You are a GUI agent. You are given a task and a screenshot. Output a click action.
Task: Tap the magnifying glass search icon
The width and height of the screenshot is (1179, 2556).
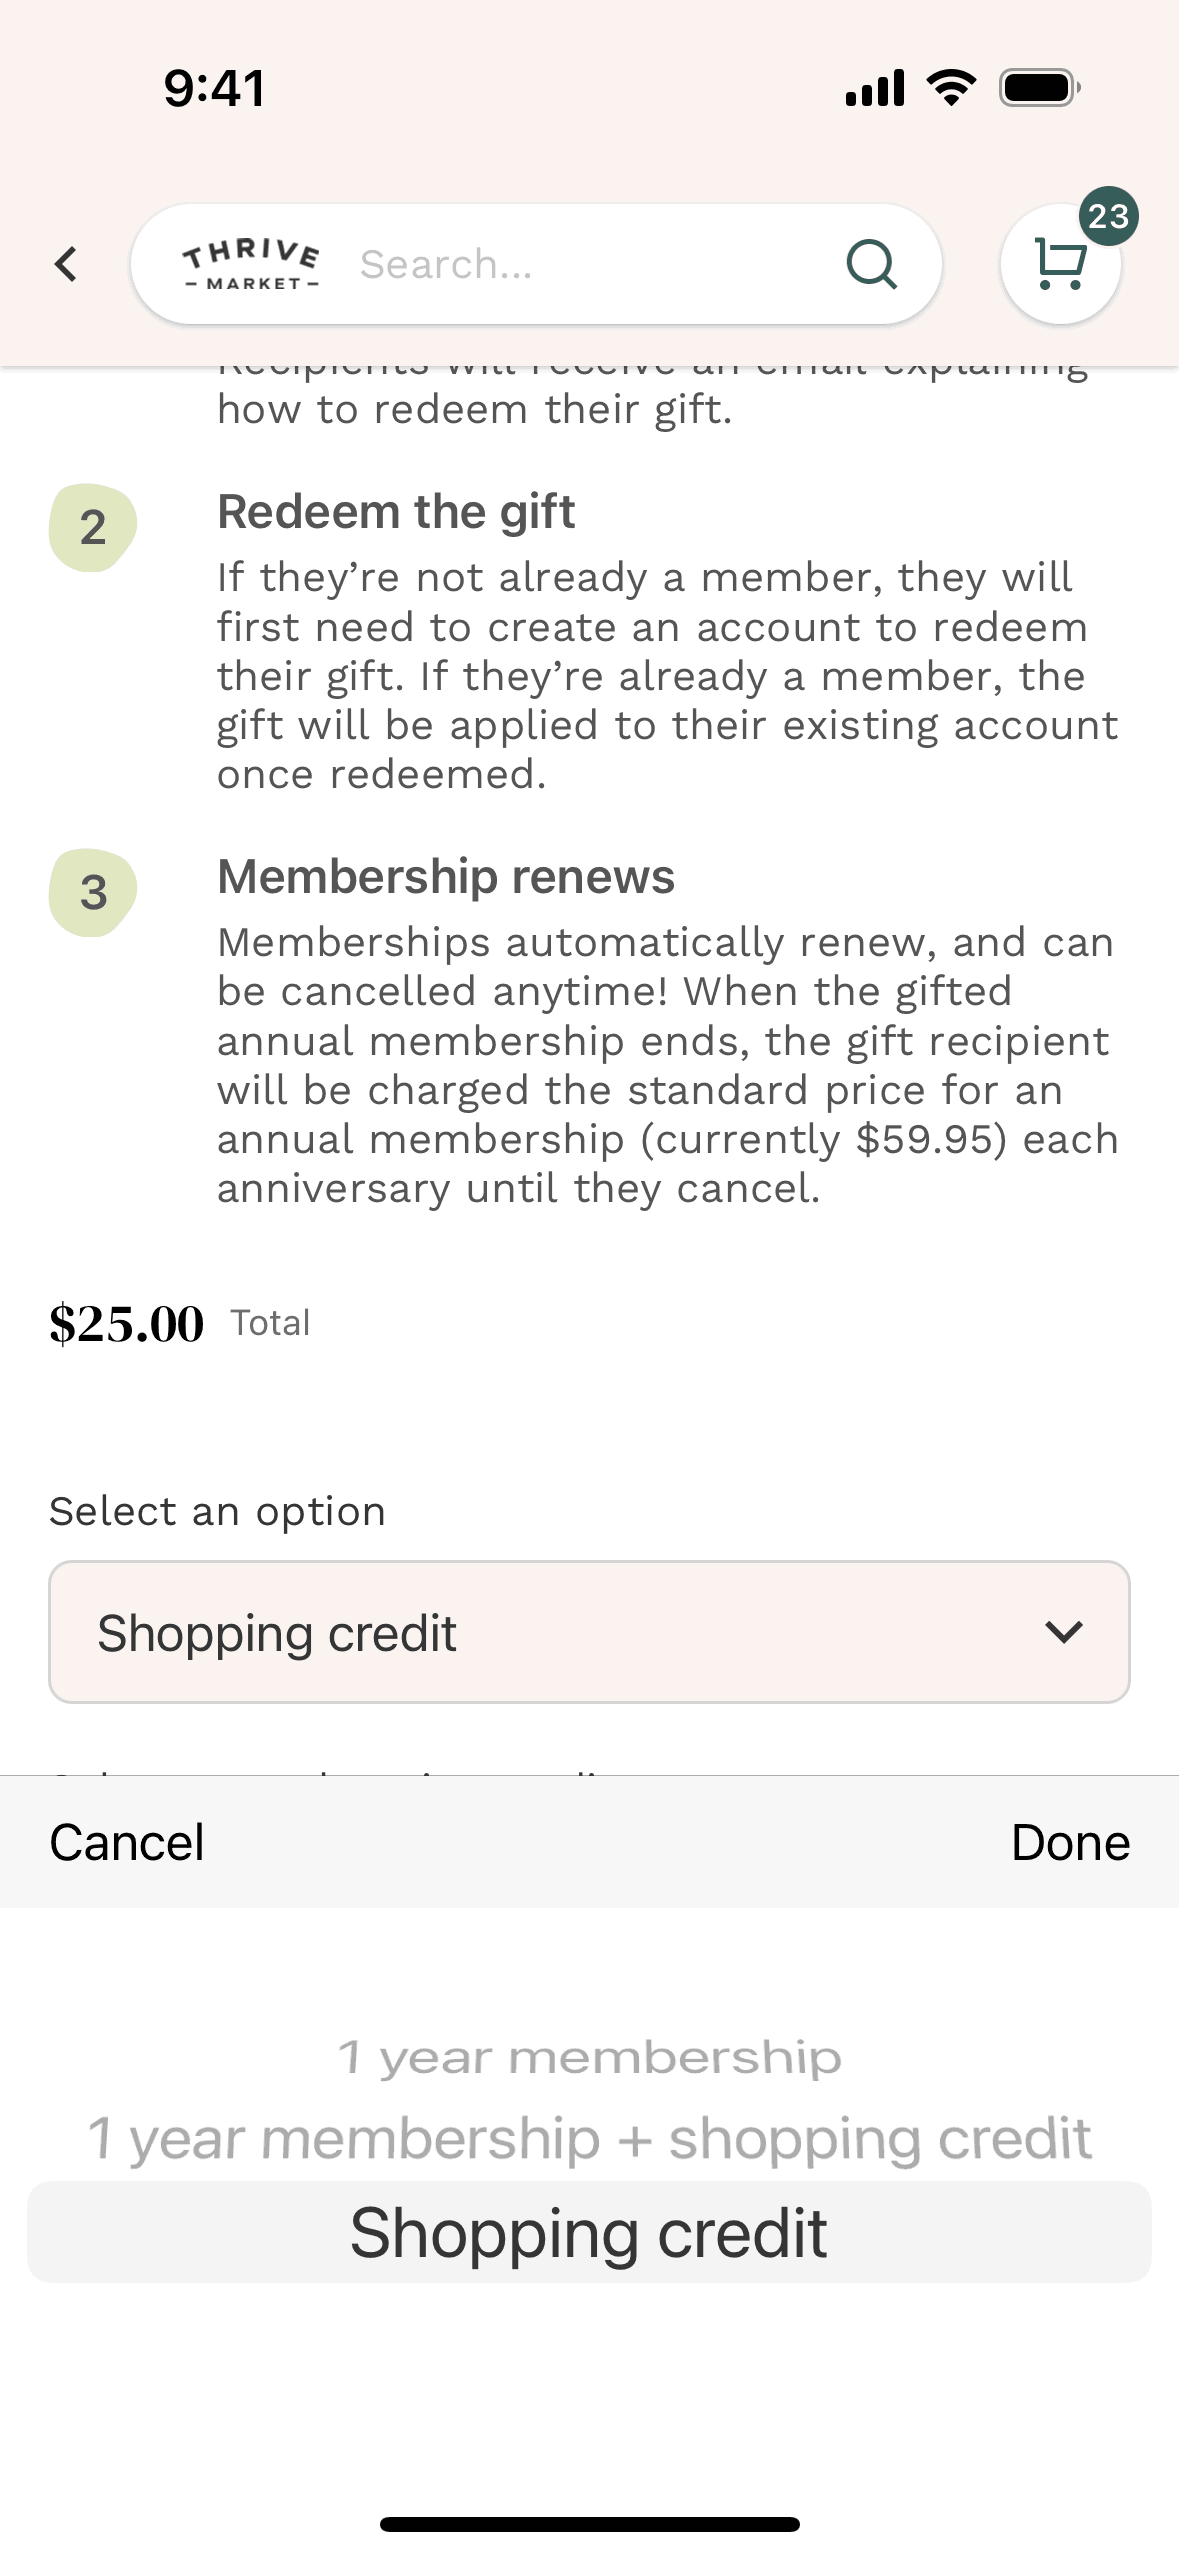pyautogui.click(x=871, y=265)
